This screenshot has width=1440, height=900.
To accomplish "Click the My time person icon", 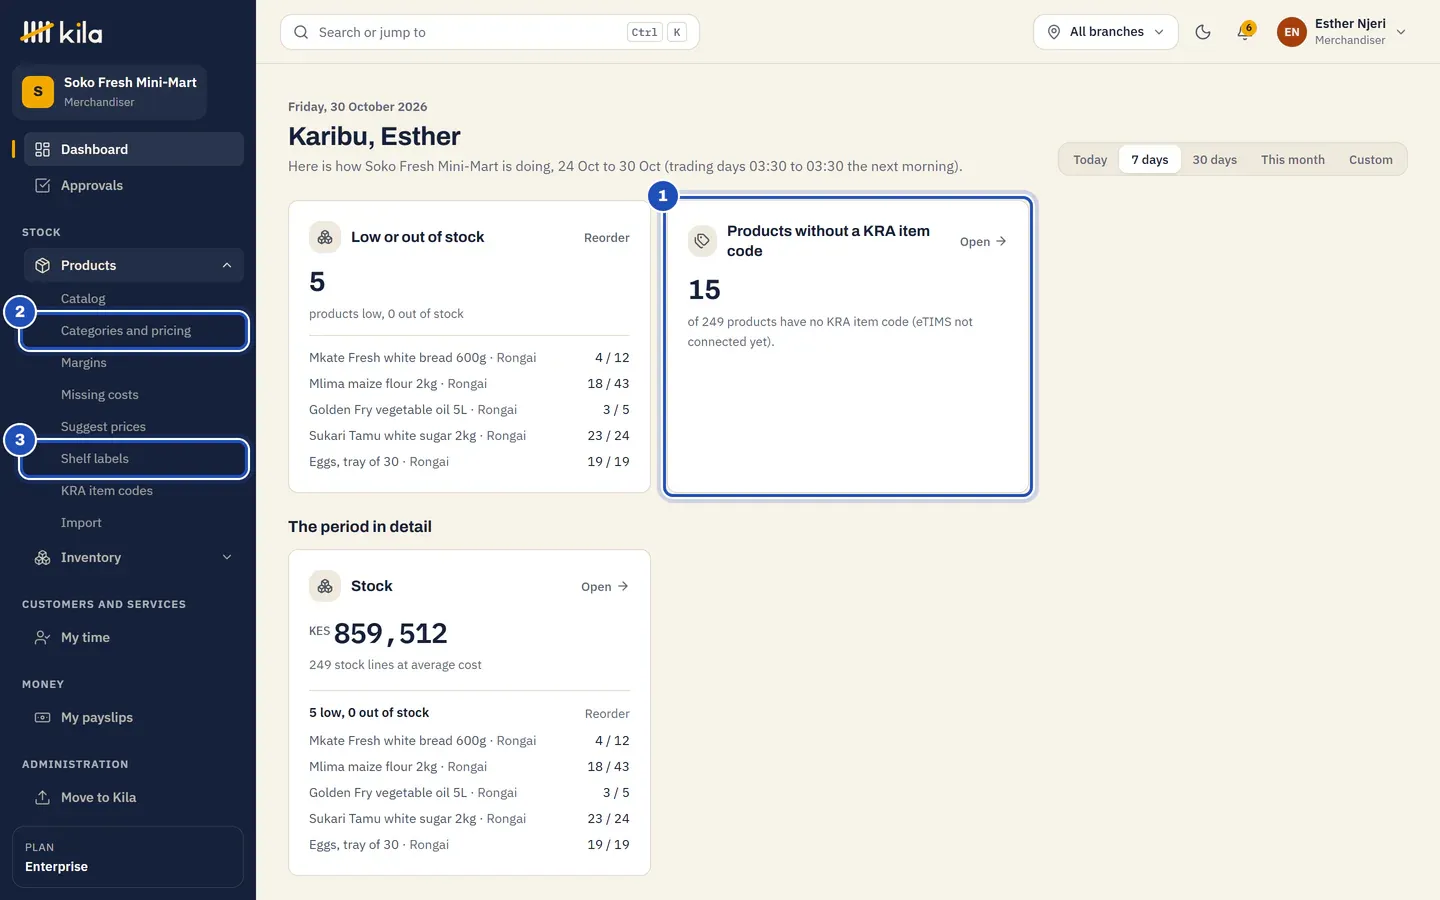I will [x=42, y=637].
